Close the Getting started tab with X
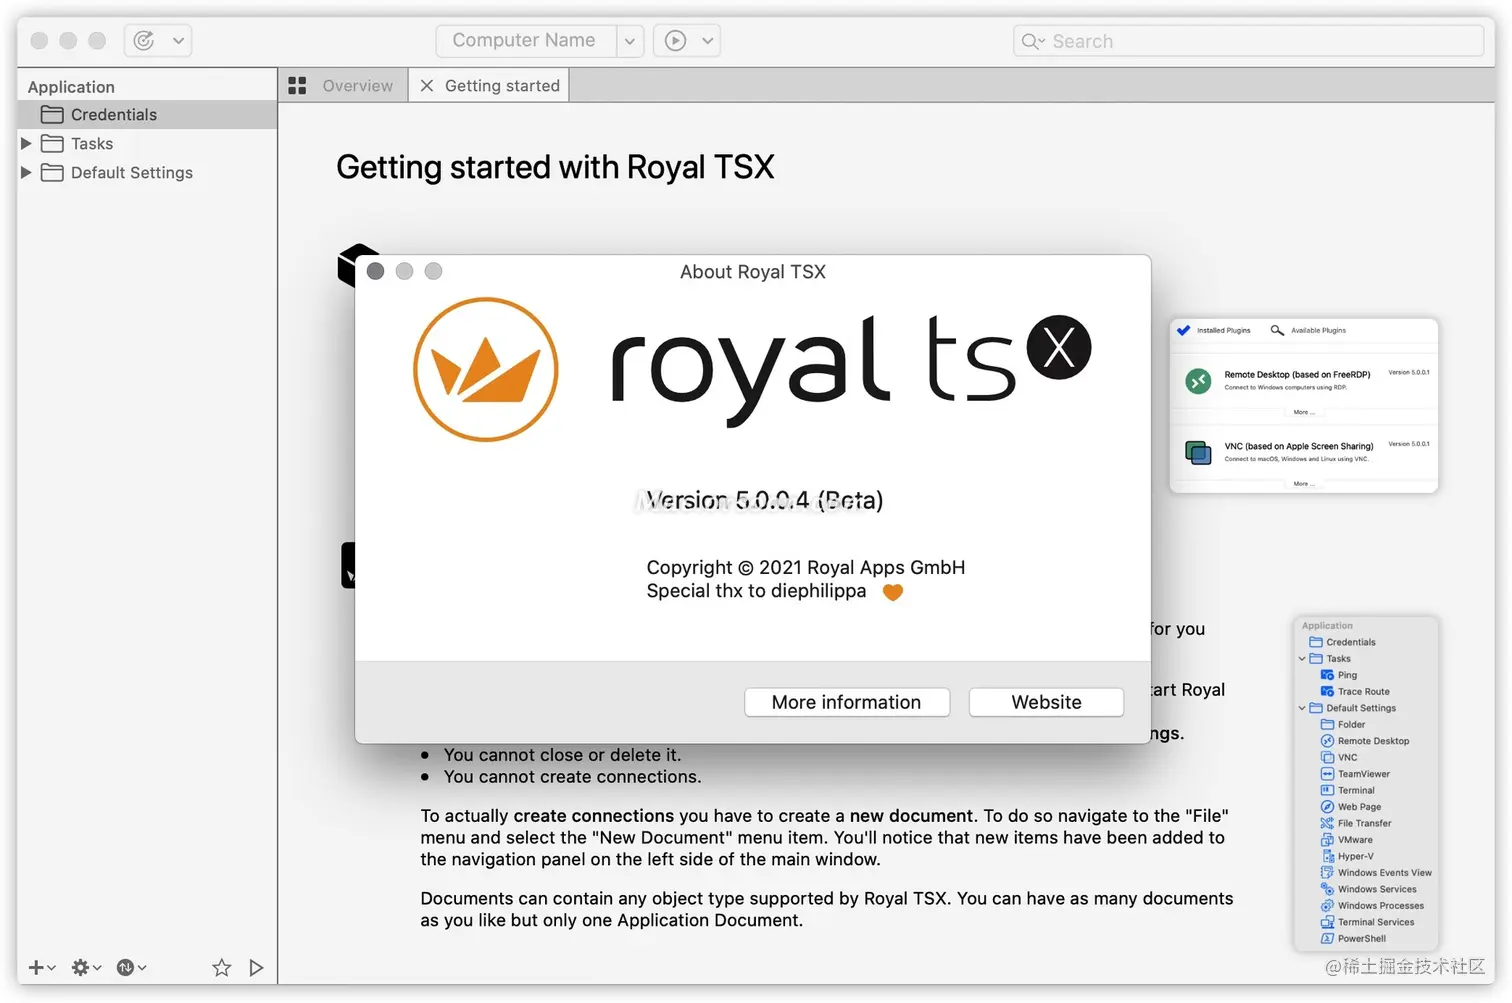1512x1003 pixels. 427,86
